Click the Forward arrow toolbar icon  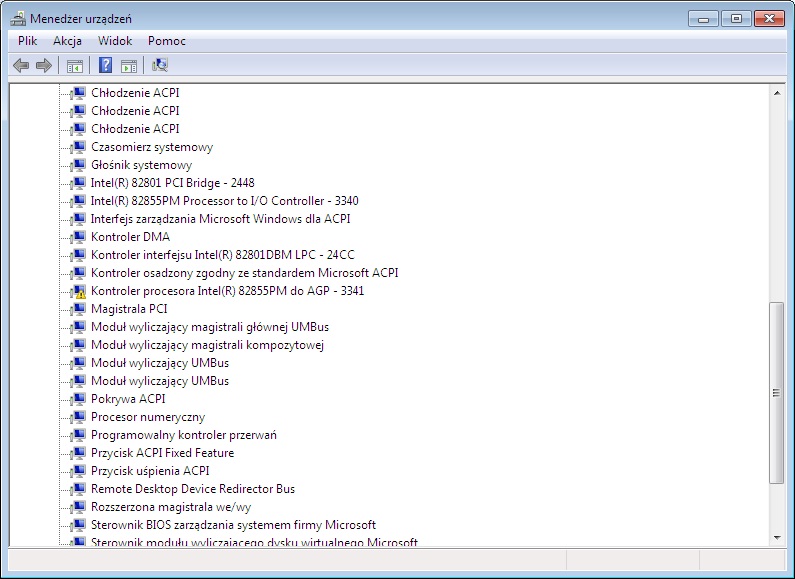(44, 65)
